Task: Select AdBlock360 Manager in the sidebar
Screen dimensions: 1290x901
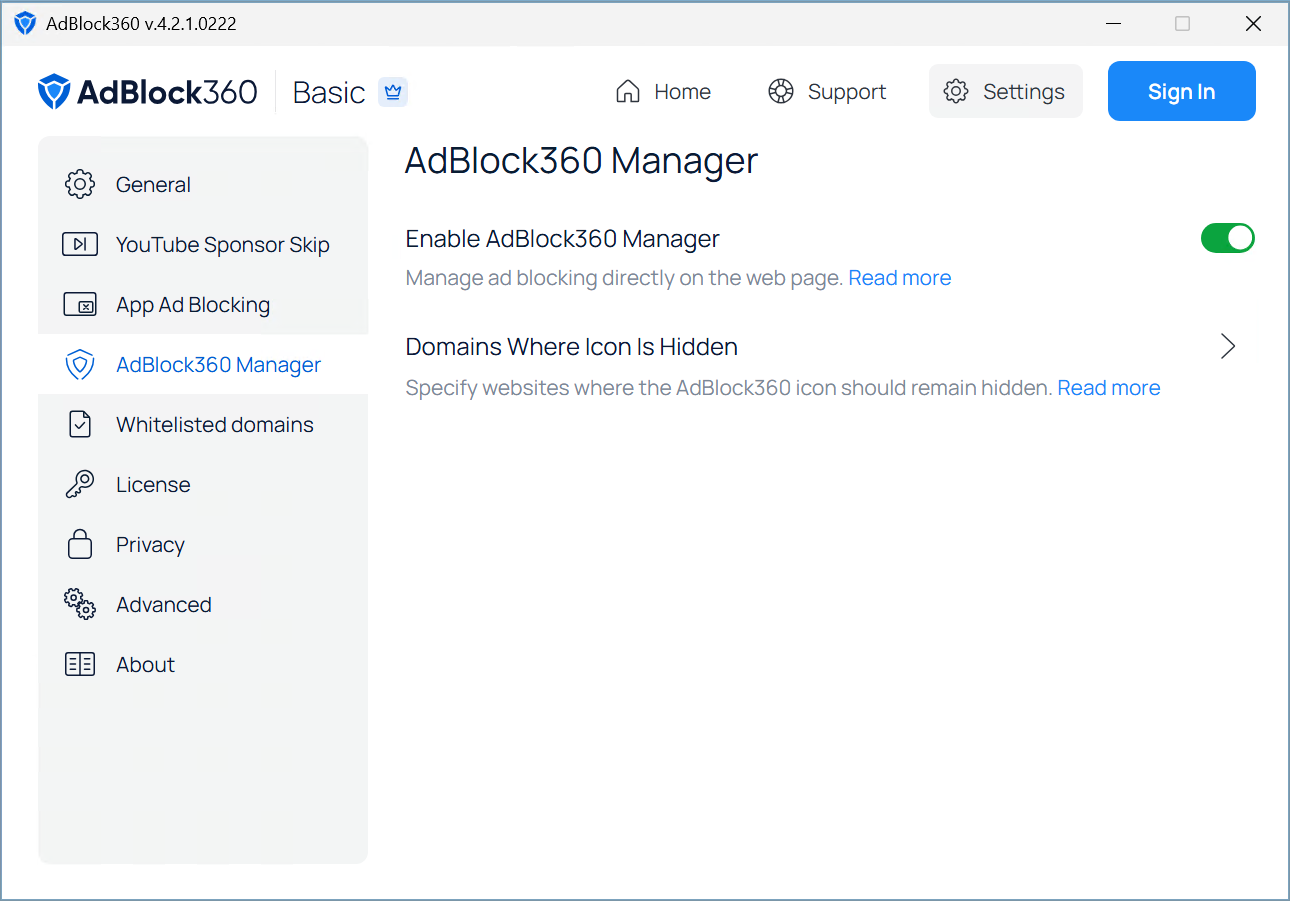Action: [203, 364]
